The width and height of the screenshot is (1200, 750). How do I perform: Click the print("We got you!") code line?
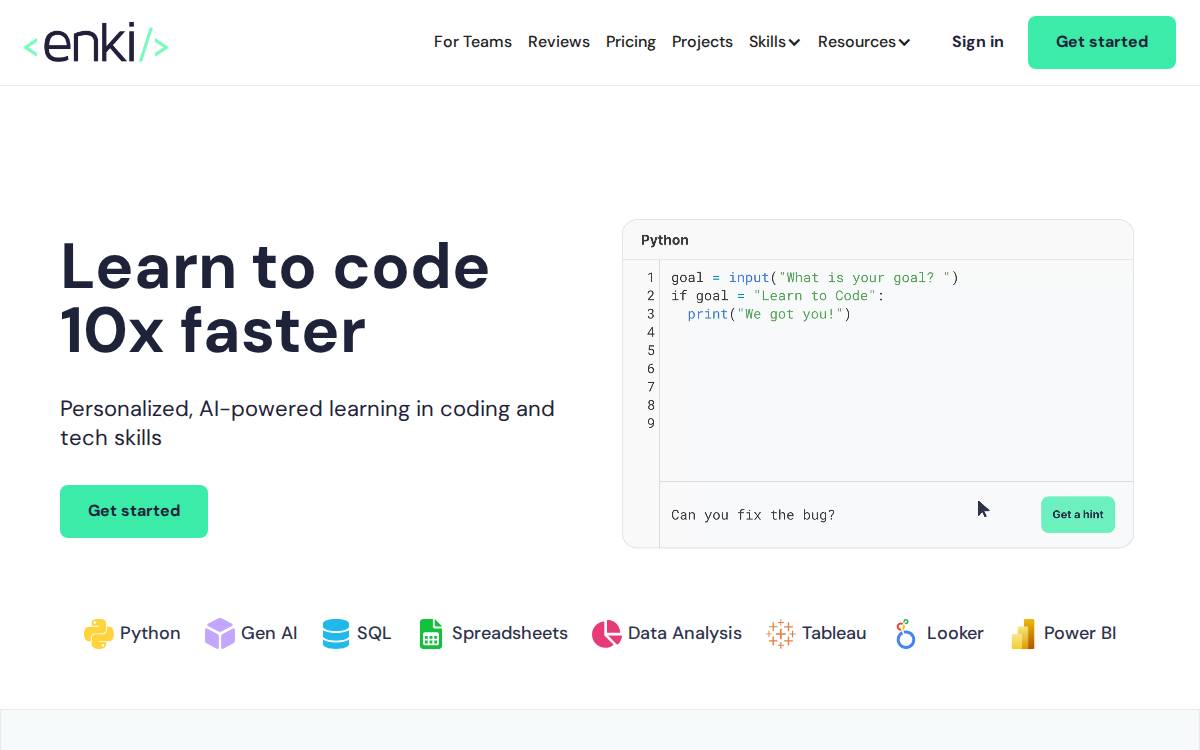[x=769, y=314]
